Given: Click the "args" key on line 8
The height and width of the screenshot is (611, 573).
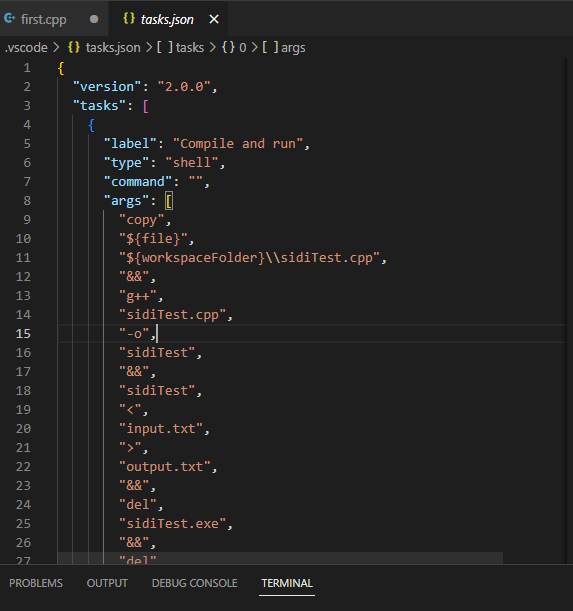Looking at the screenshot, I should point(126,201).
